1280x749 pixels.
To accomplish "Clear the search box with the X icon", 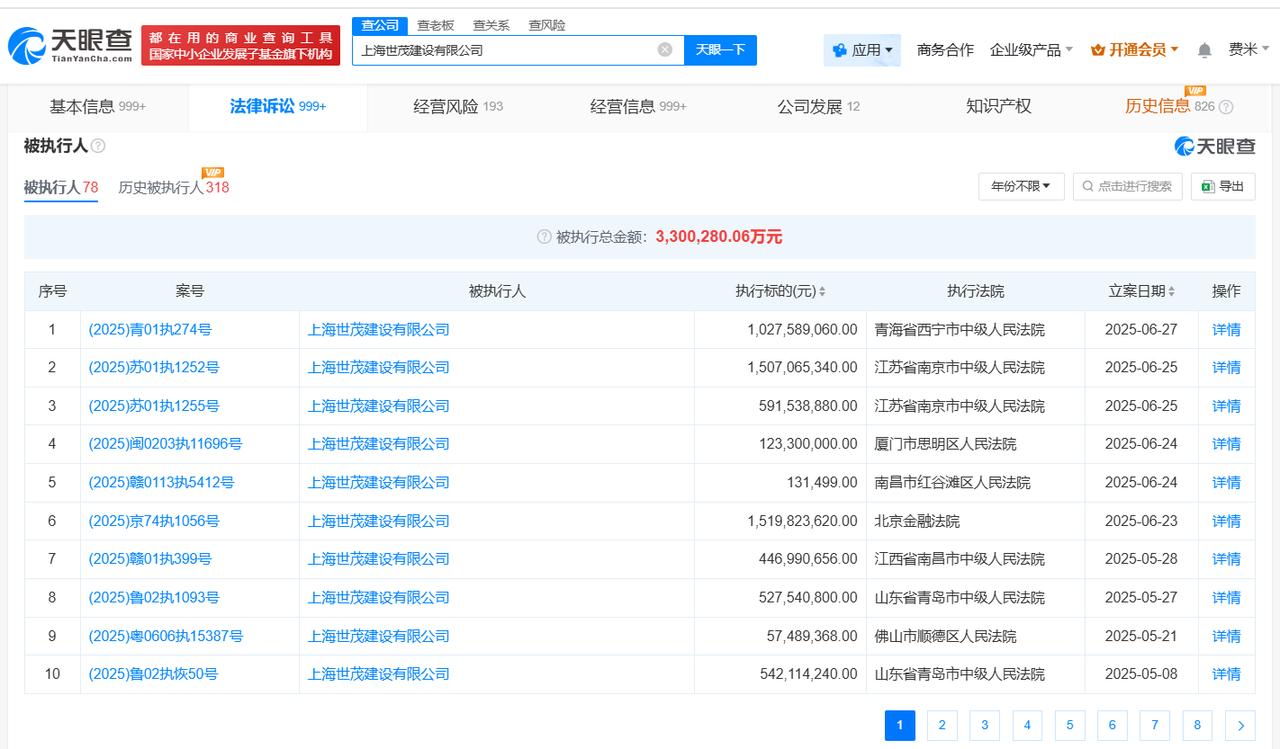I will coord(665,50).
